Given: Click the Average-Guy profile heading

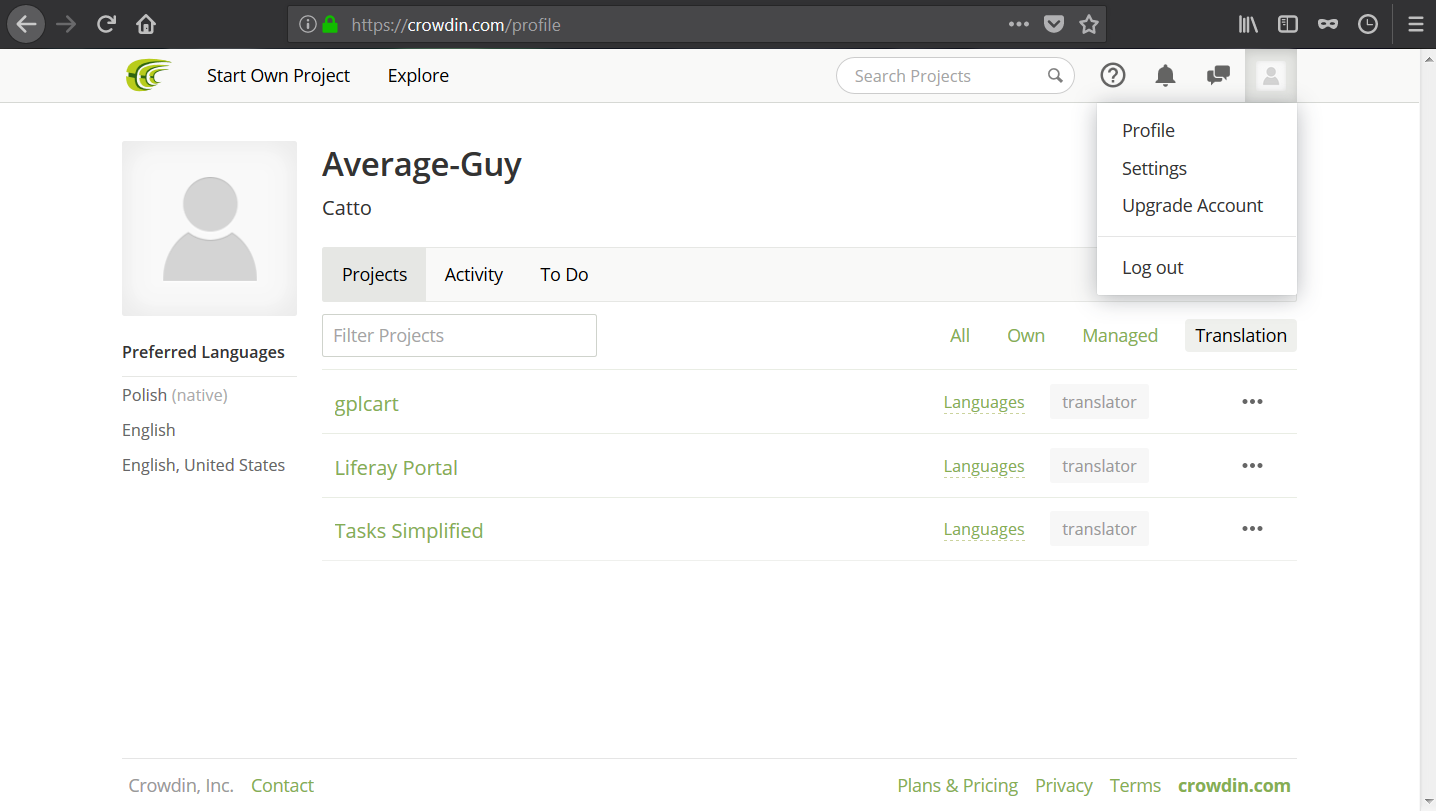Looking at the screenshot, I should 422,165.
